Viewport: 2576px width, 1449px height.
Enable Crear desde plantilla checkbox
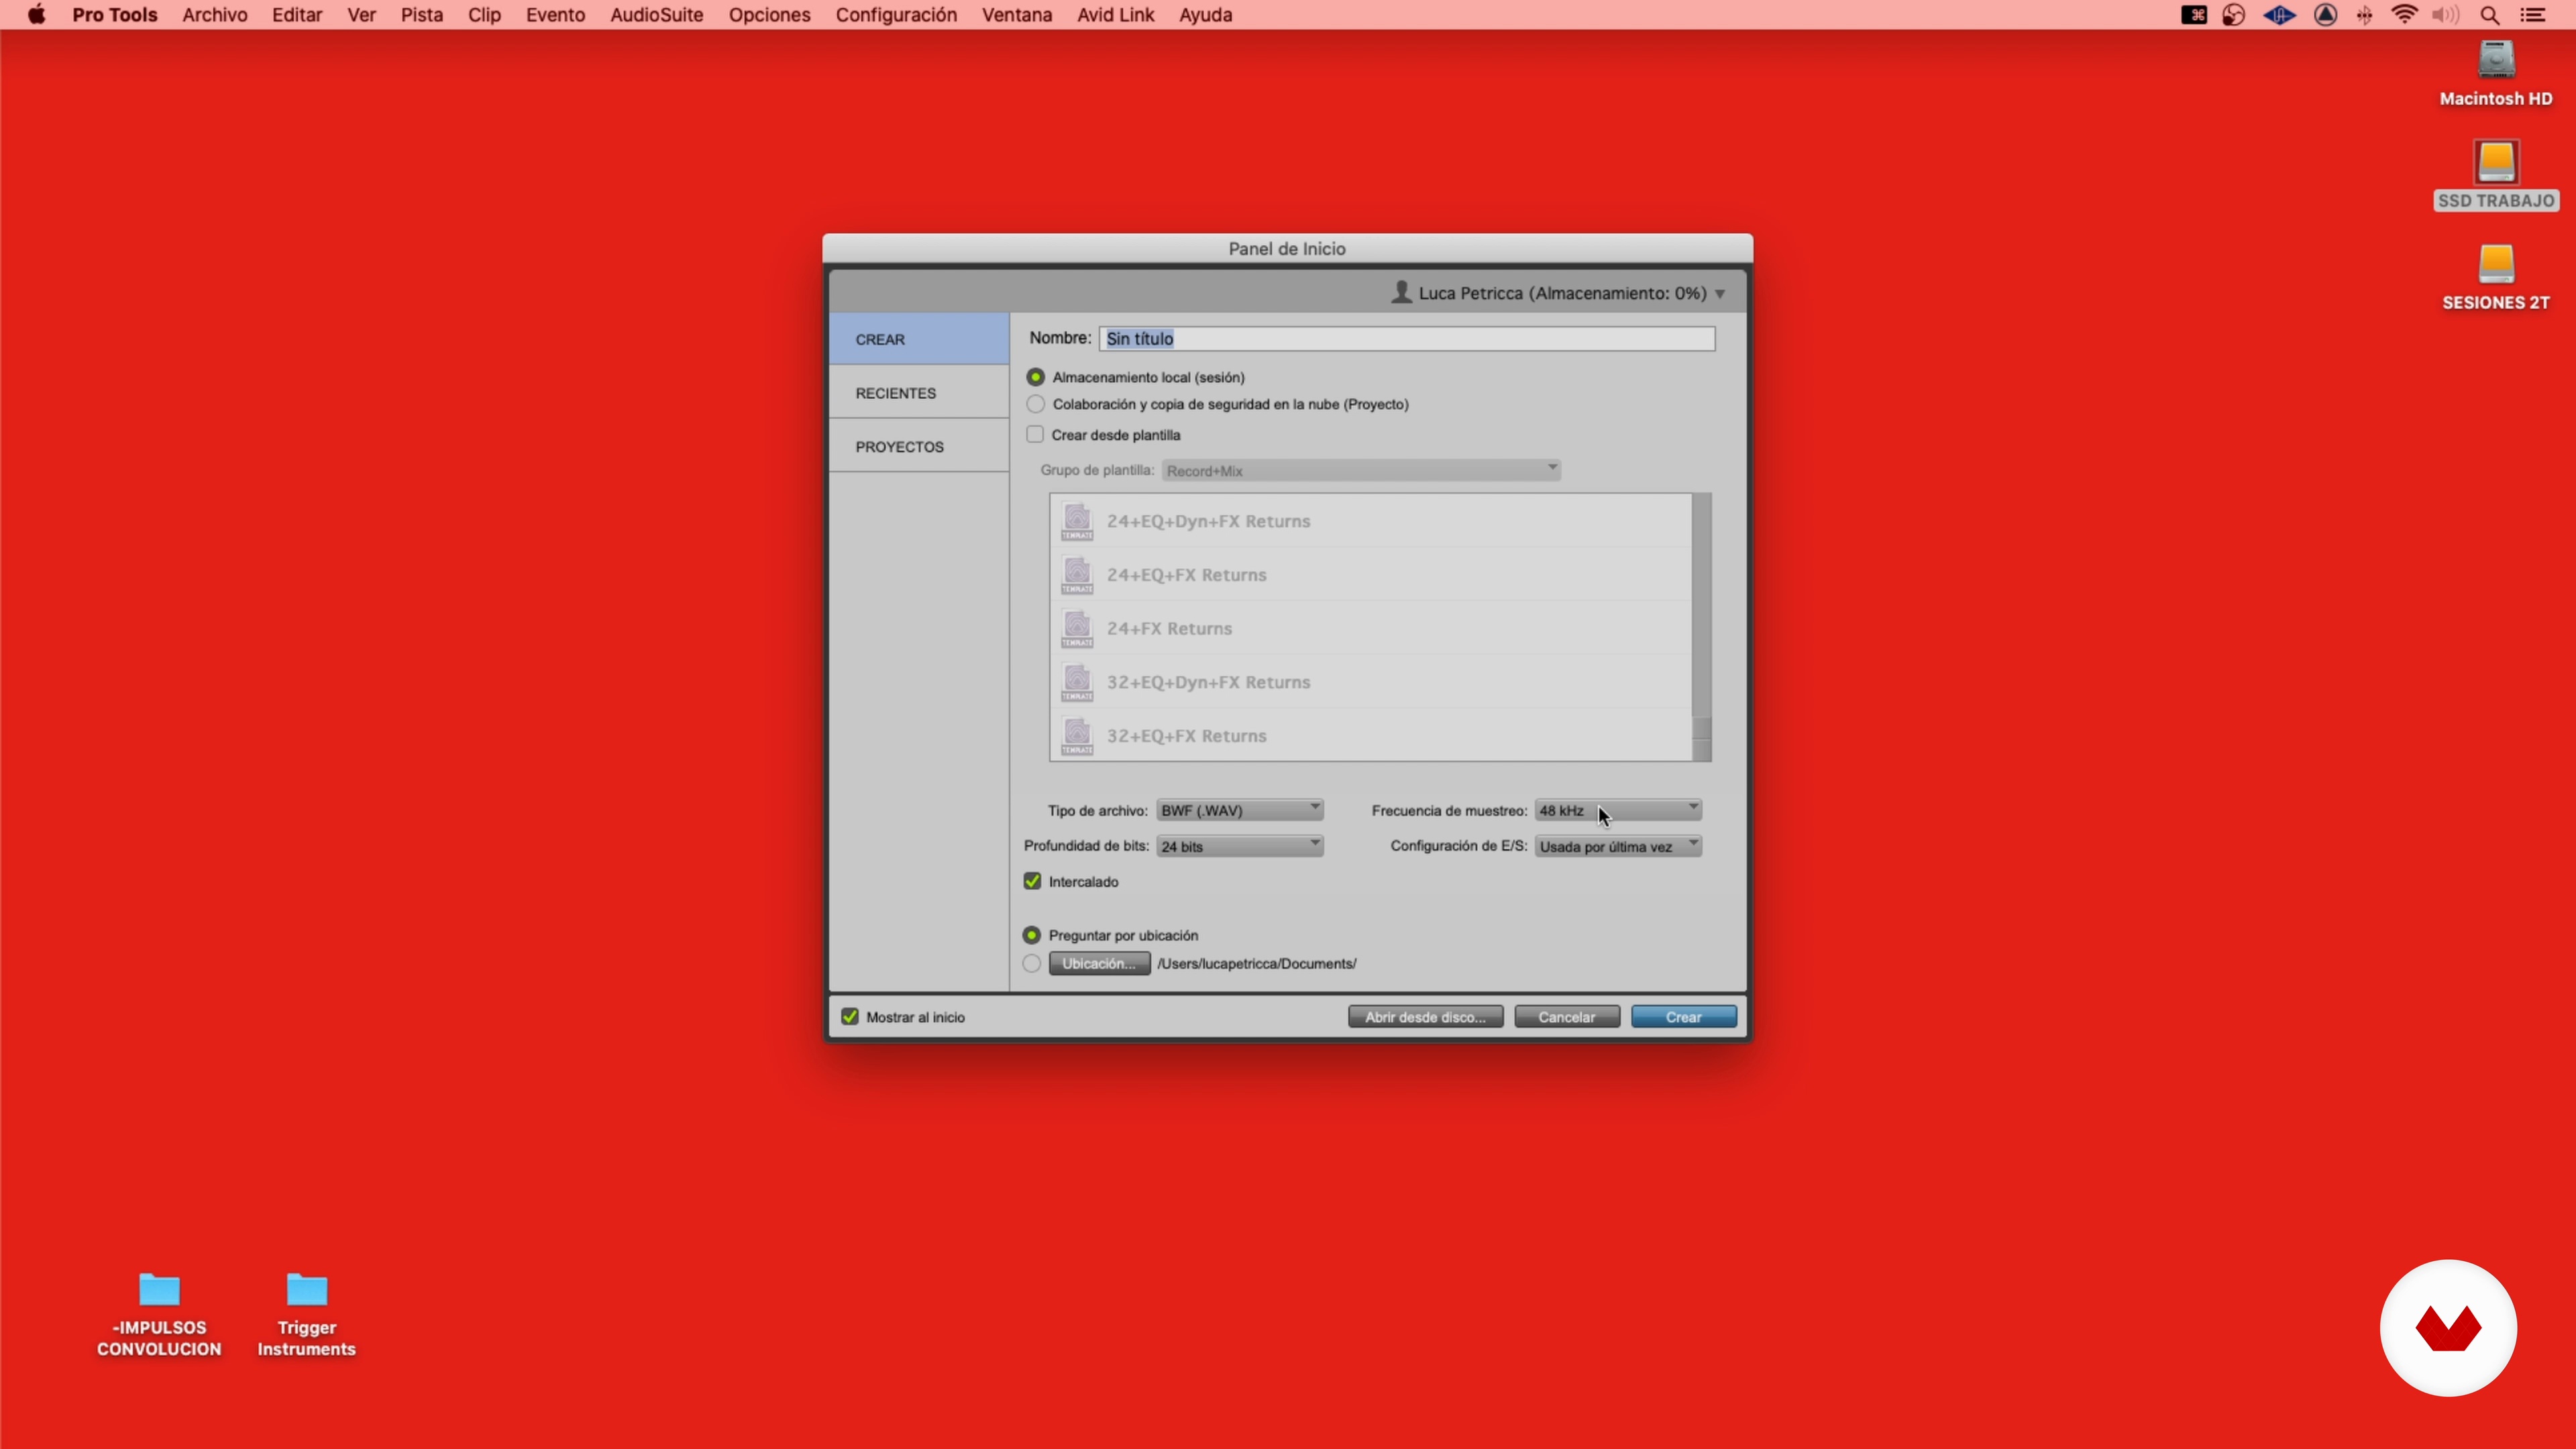click(x=1035, y=434)
